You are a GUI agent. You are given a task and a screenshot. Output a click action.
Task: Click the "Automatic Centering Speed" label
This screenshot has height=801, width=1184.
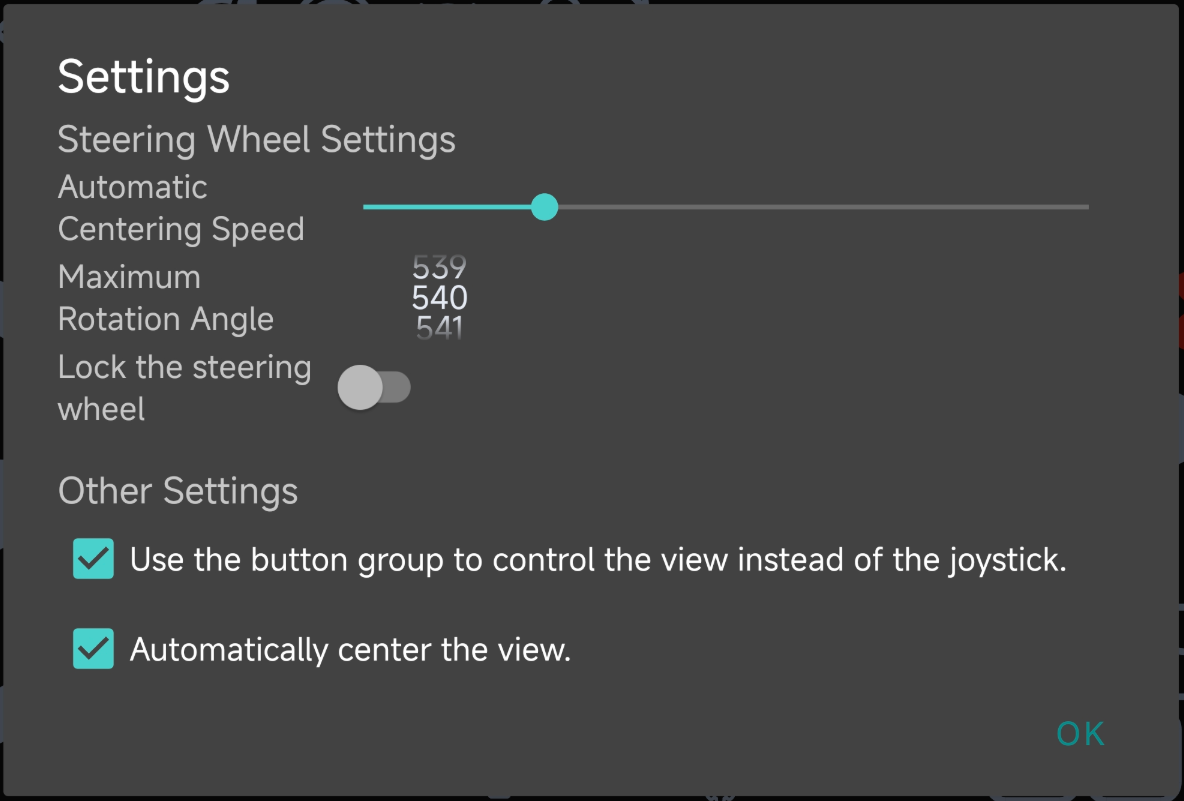point(181,208)
